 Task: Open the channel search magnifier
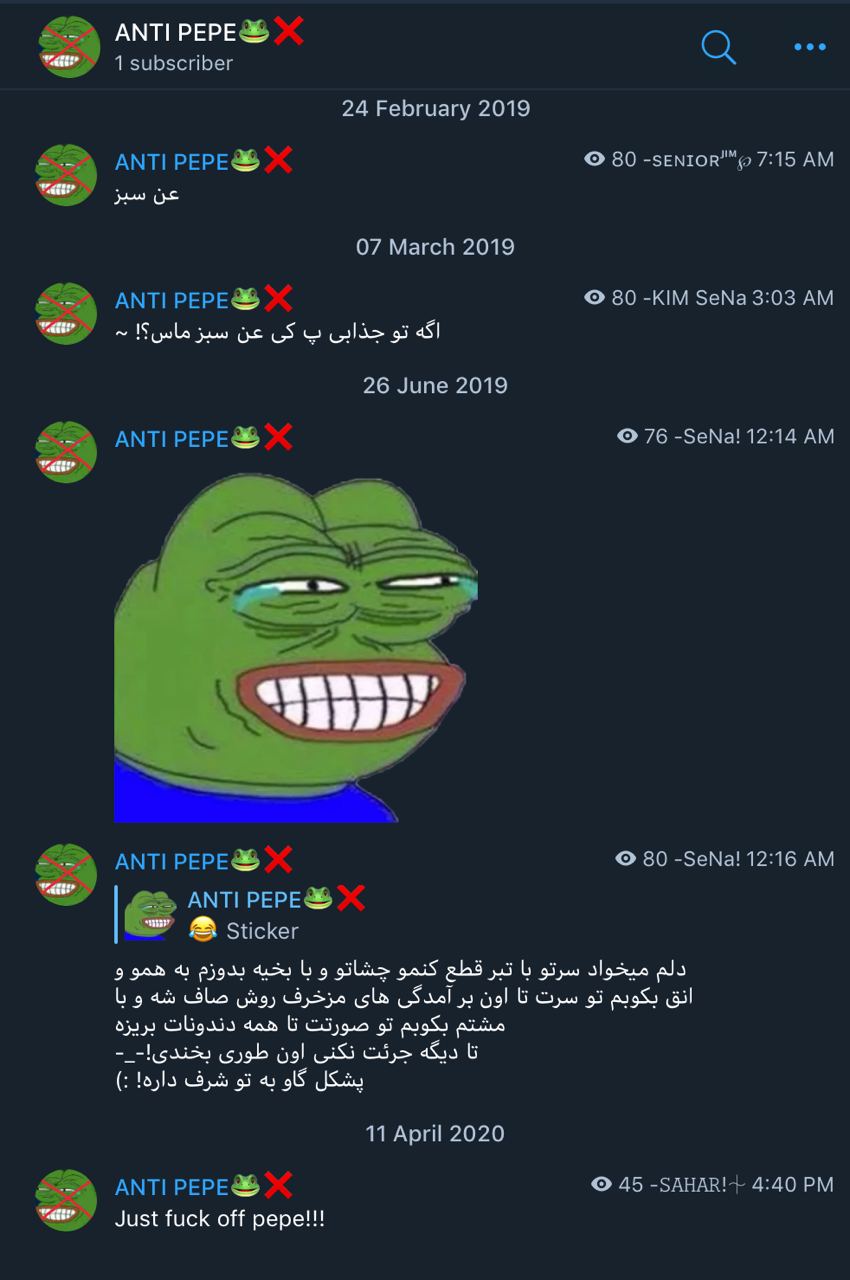(718, 47)
